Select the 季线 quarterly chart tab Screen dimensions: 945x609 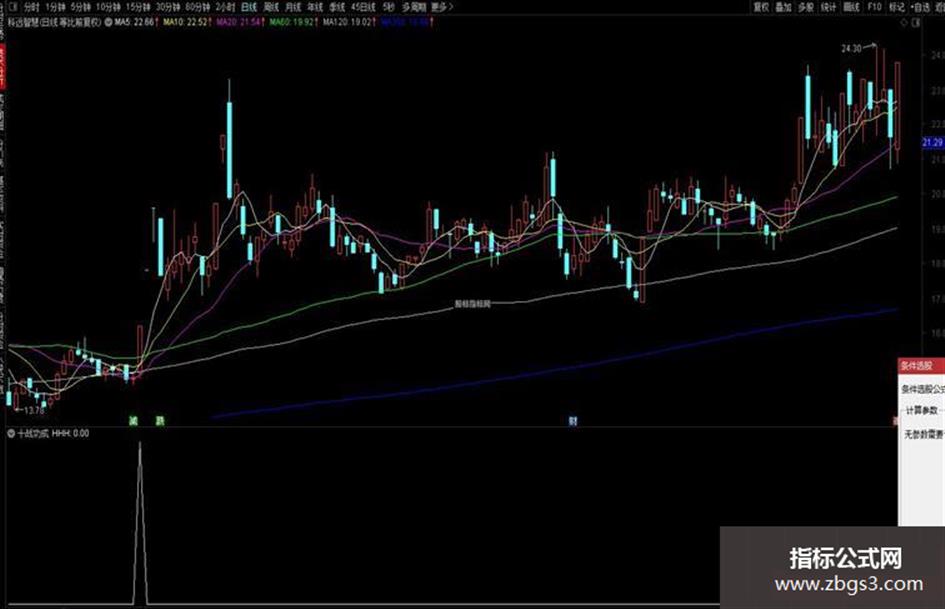click(x=337, y=7)
